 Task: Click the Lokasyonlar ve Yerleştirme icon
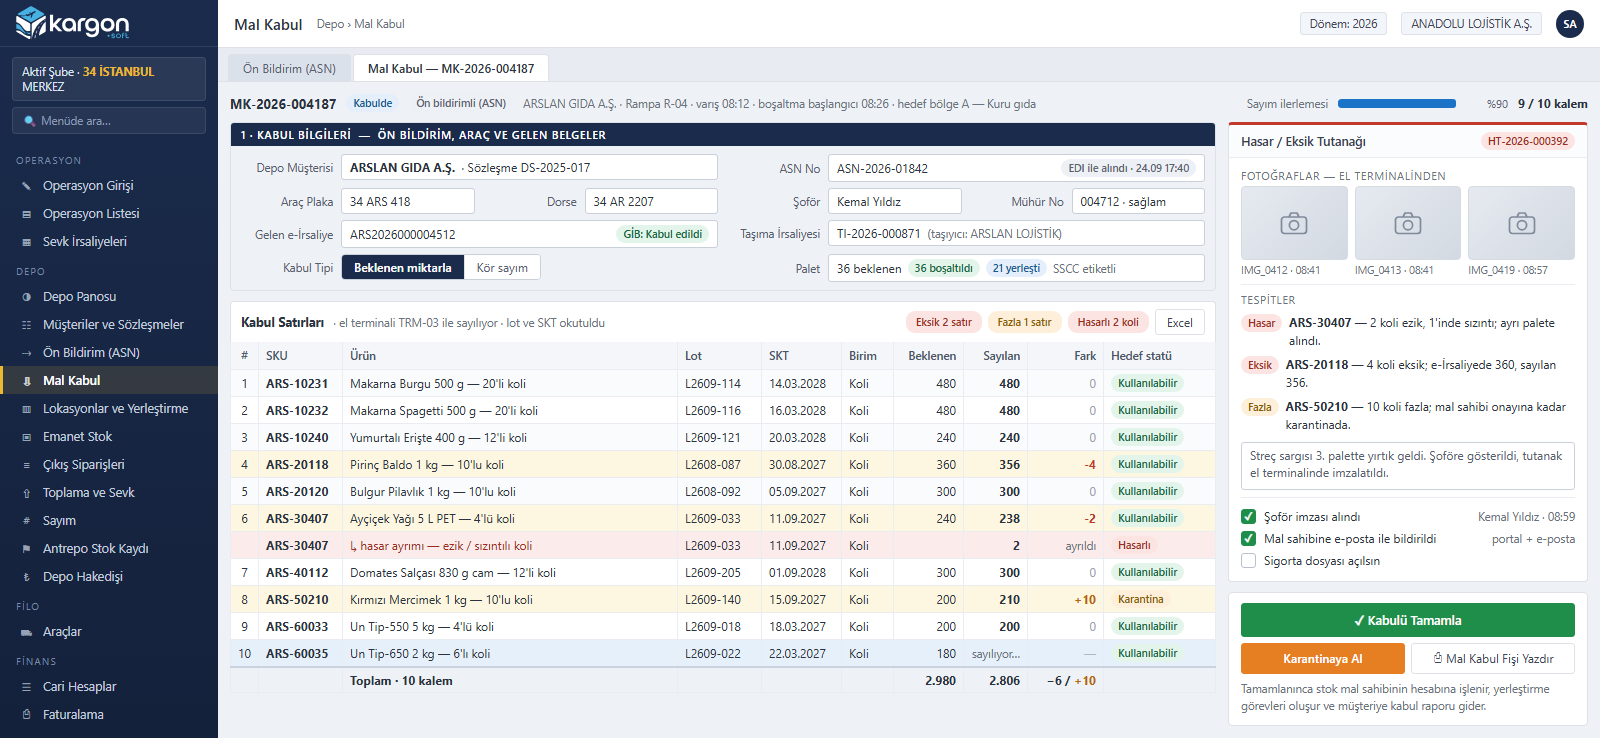[27, 409]
